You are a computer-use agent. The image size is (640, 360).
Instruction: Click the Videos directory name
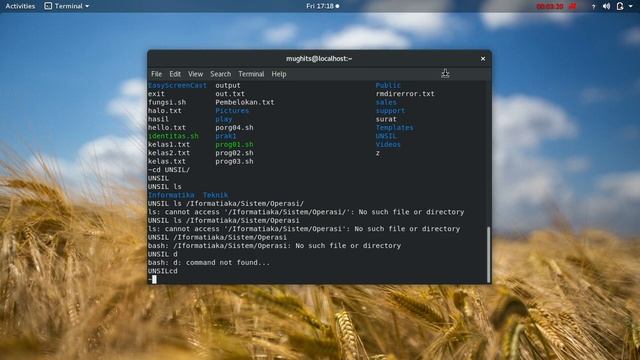point(388,144)
